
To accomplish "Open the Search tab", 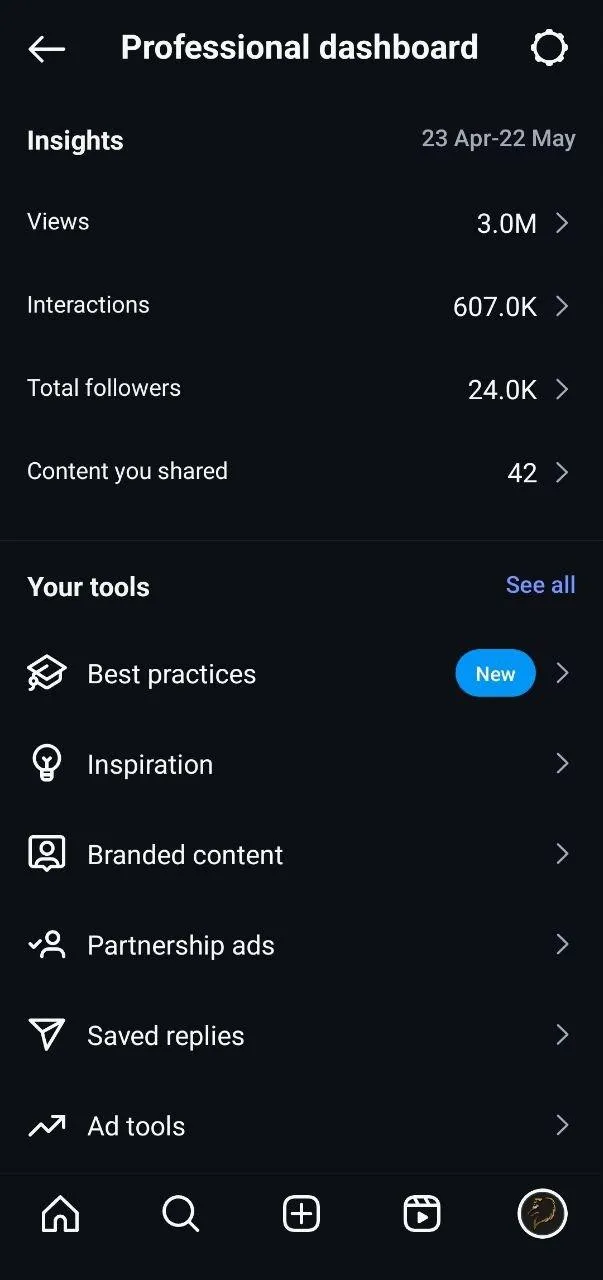I will 181,1214.
